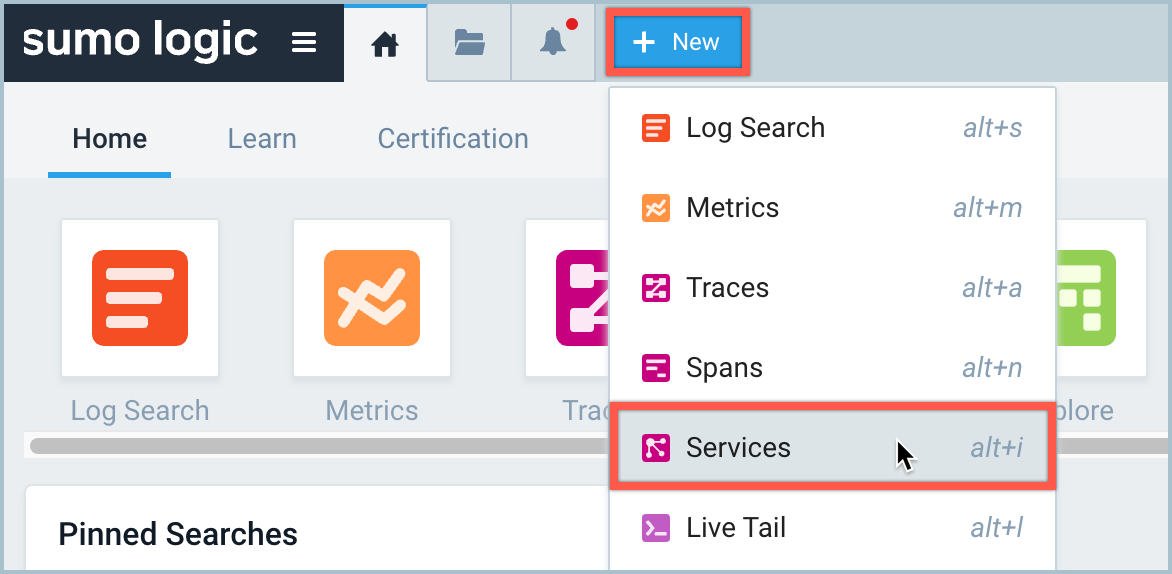Open the folder library icon tab
This screenshot has width=1172, height=574.
(469, 42)
